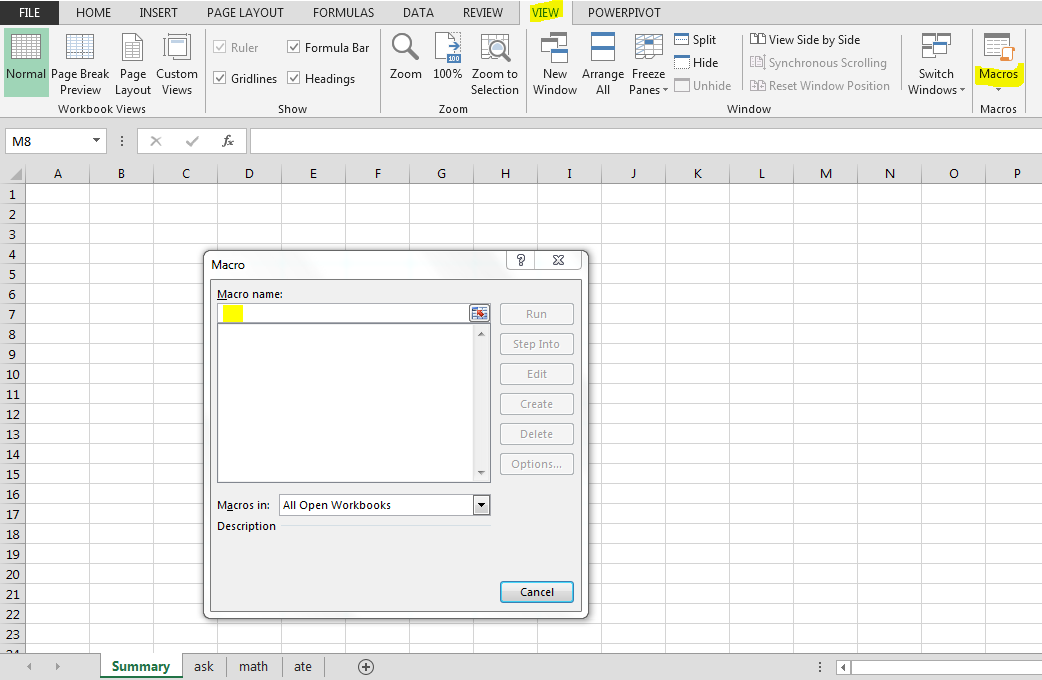Image resolution: width=1042 pixels, height=680 pixels.
Task: Switch to the POWERPIVOT tab
Action: point(624,13)
